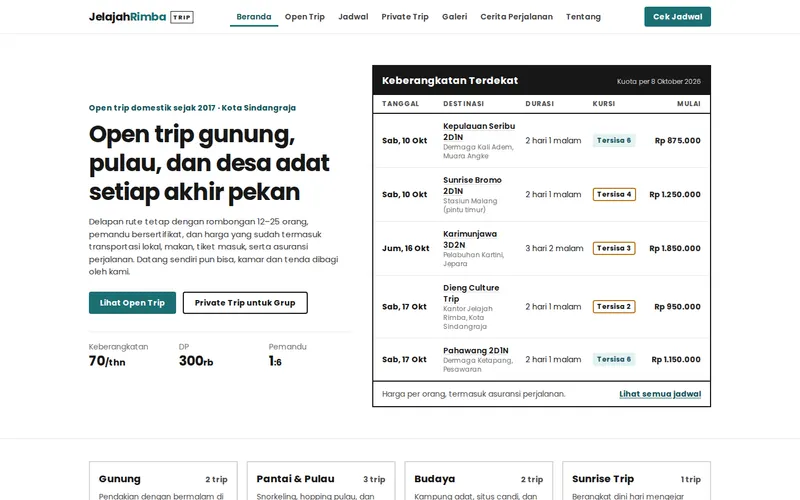
Task: Click the 70/thn Keberangkatan stat
Action: [118, 355]
